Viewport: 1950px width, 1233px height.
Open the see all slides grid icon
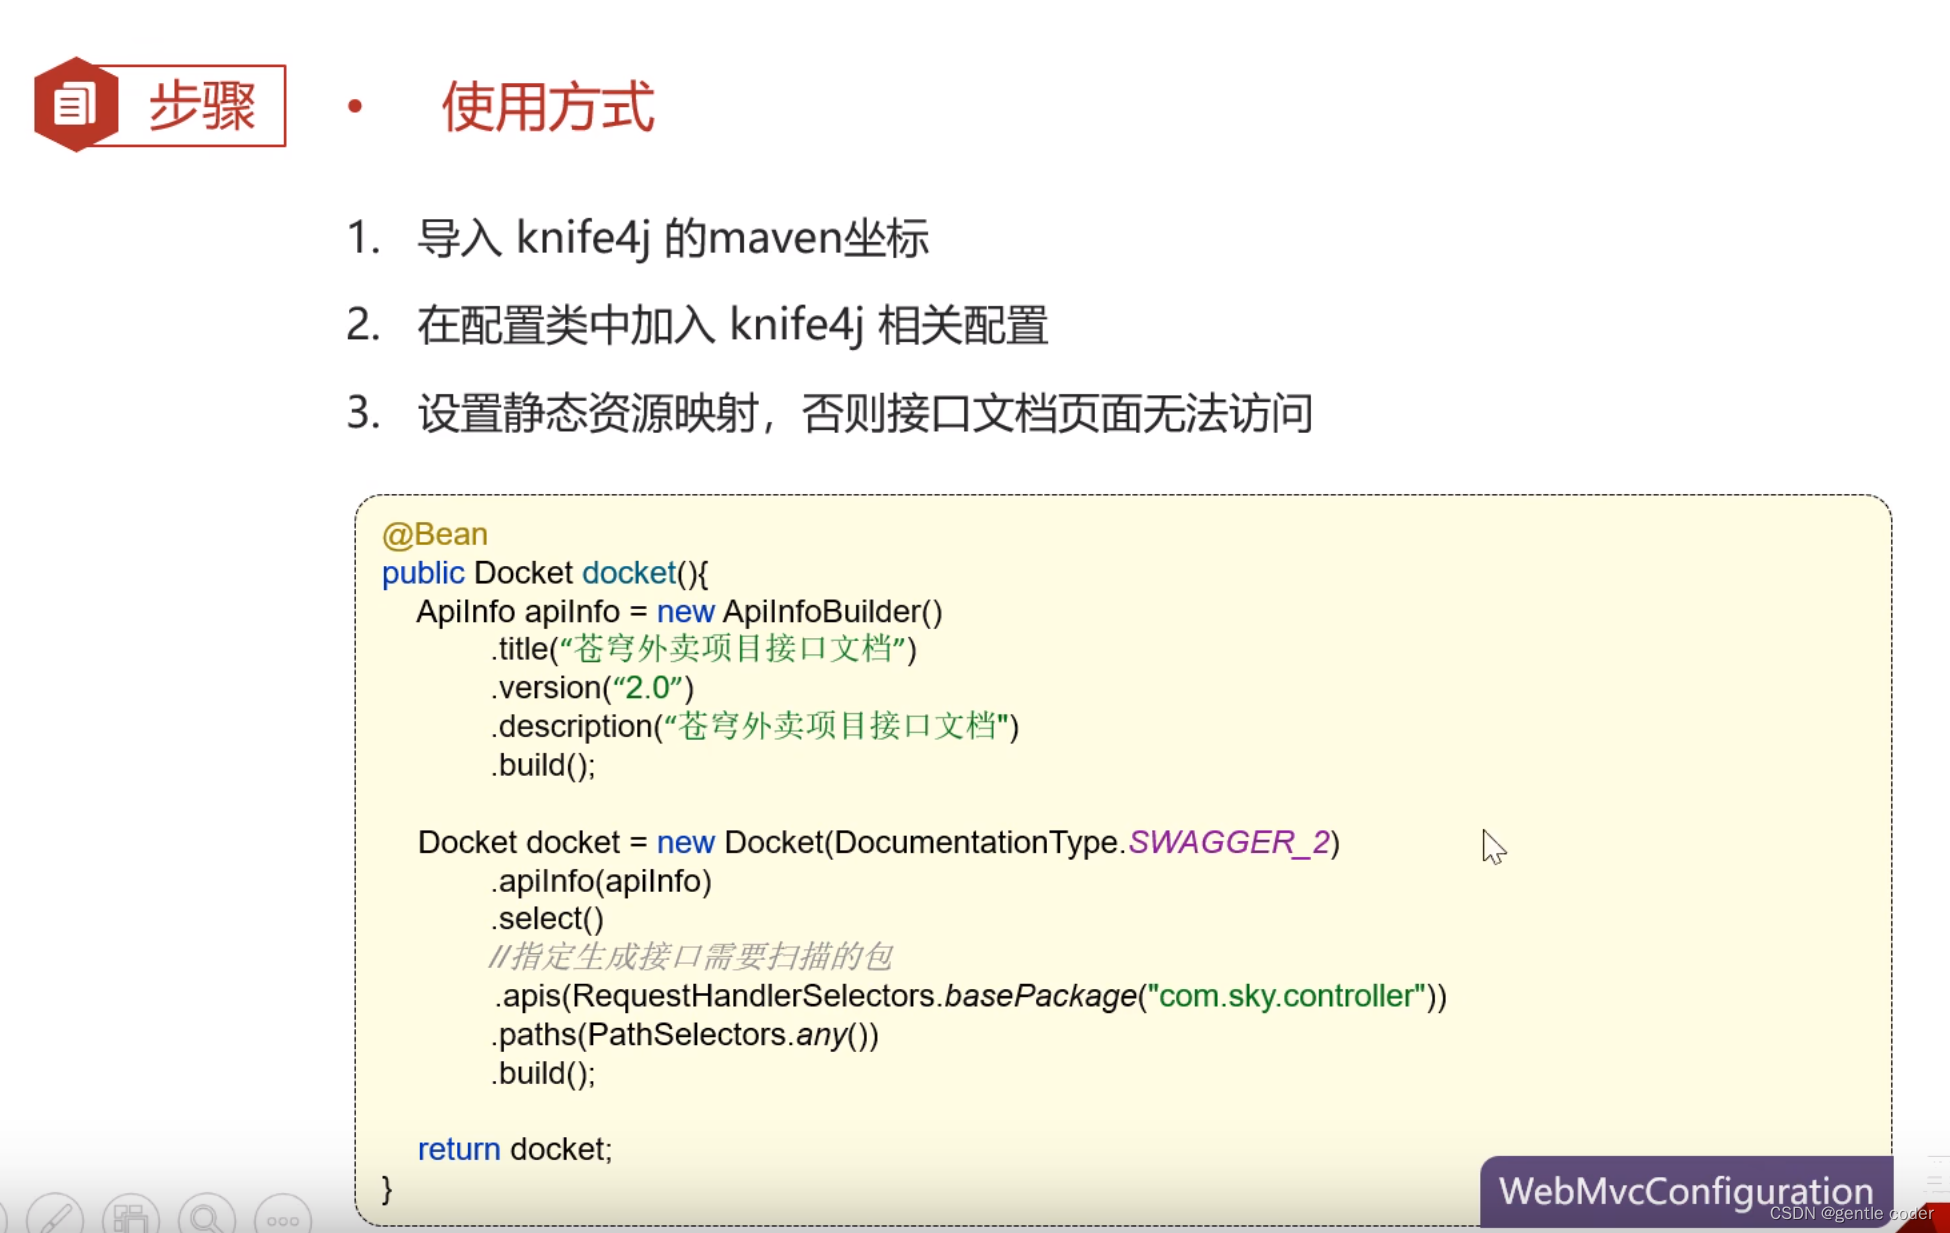pos(130,1217)
